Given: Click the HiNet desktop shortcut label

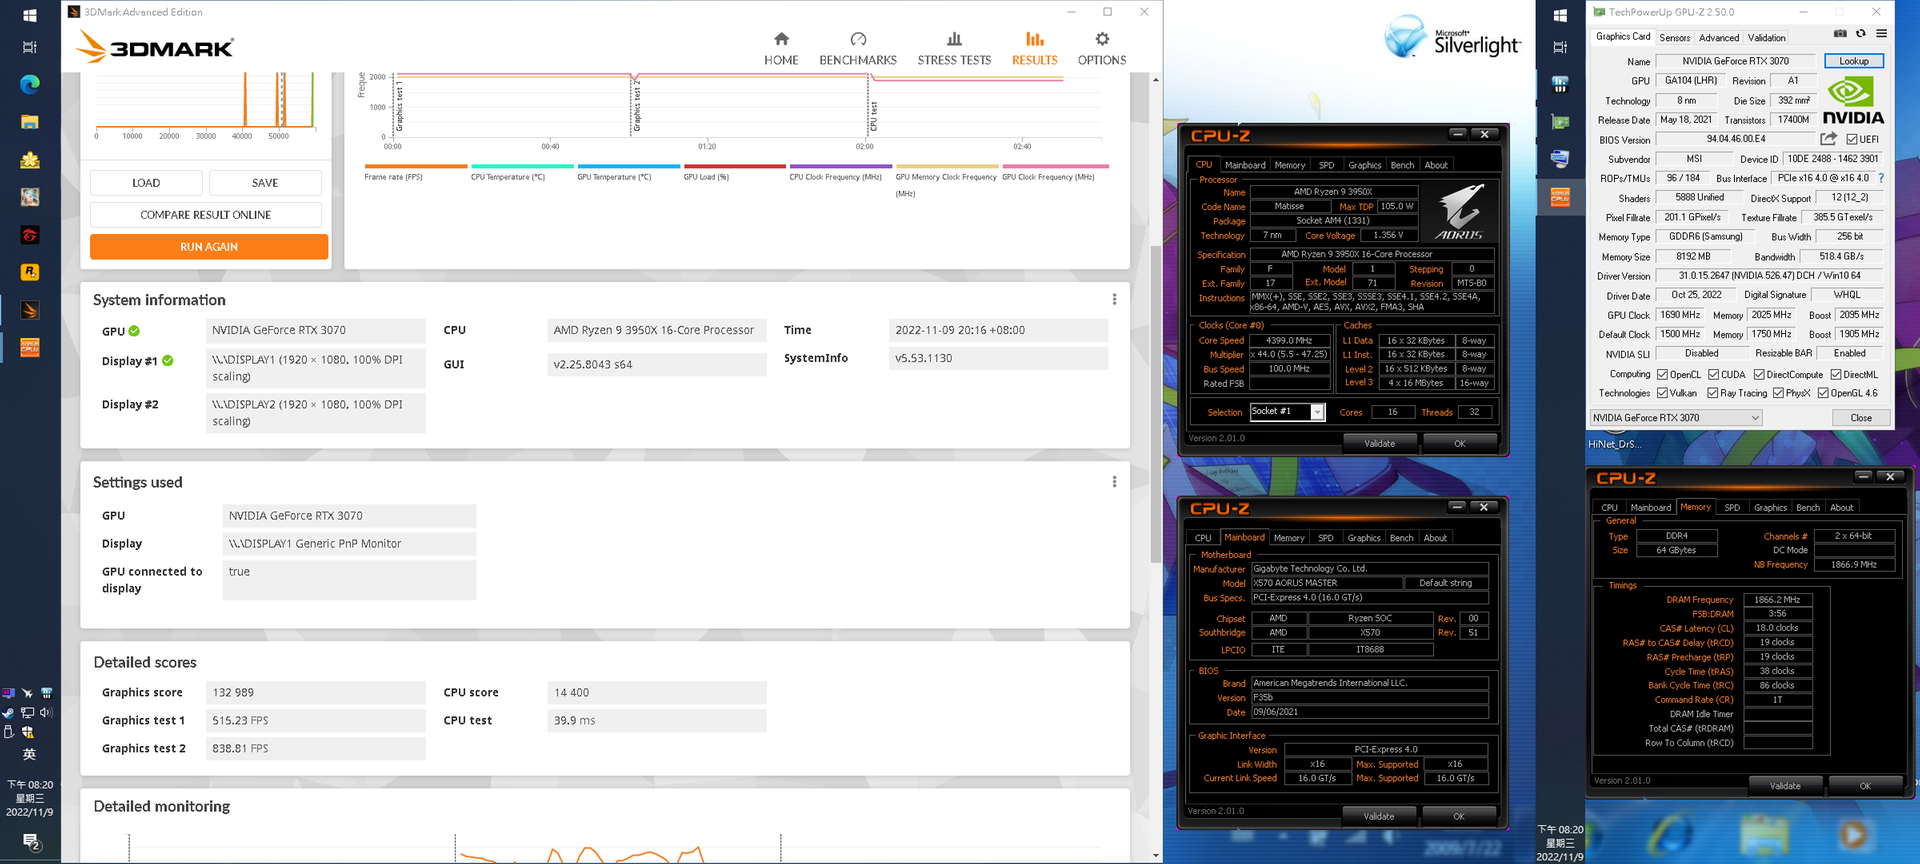Looking at the screenshot, I should click(x=1614, y=444).
